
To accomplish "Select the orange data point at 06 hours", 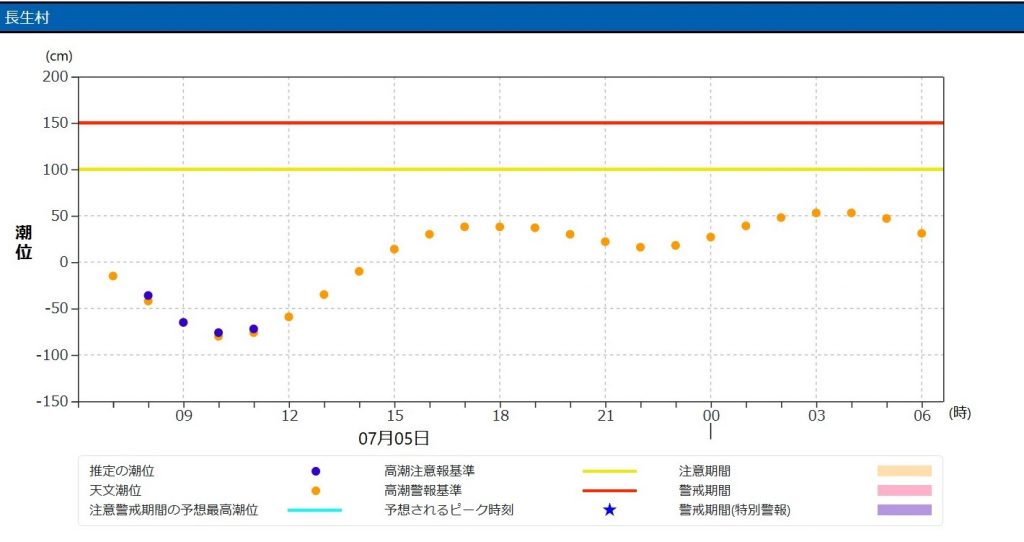I will tap(921, 233).
